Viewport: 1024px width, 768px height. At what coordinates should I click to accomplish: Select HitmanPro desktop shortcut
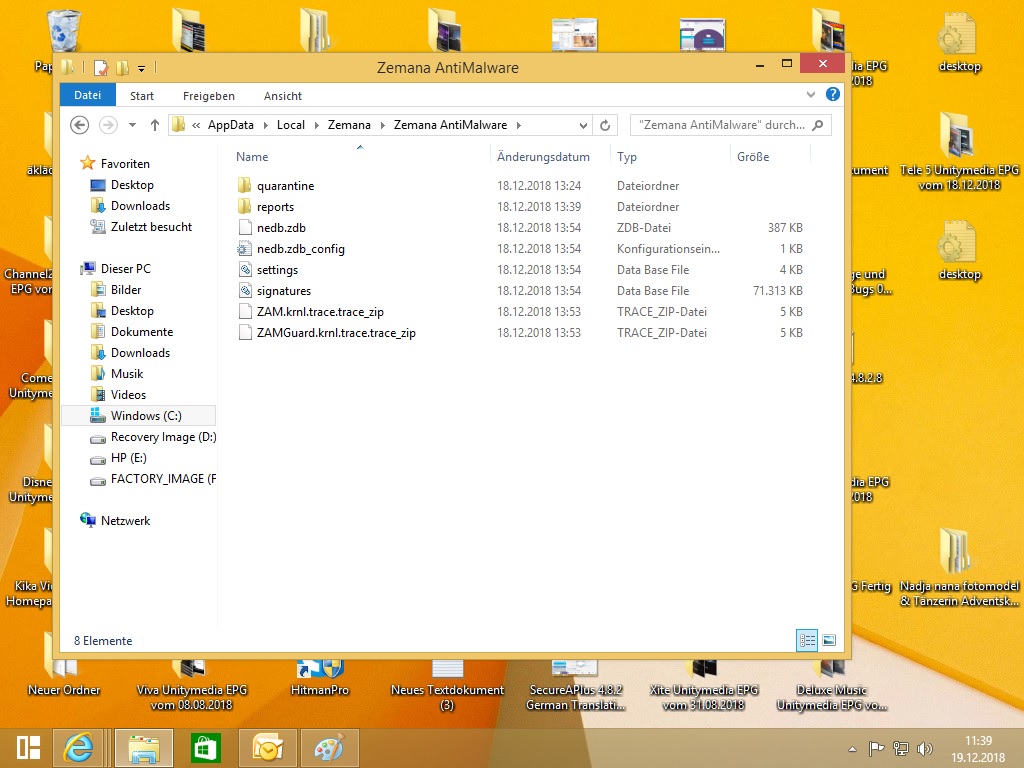click(x=319, y=677)
